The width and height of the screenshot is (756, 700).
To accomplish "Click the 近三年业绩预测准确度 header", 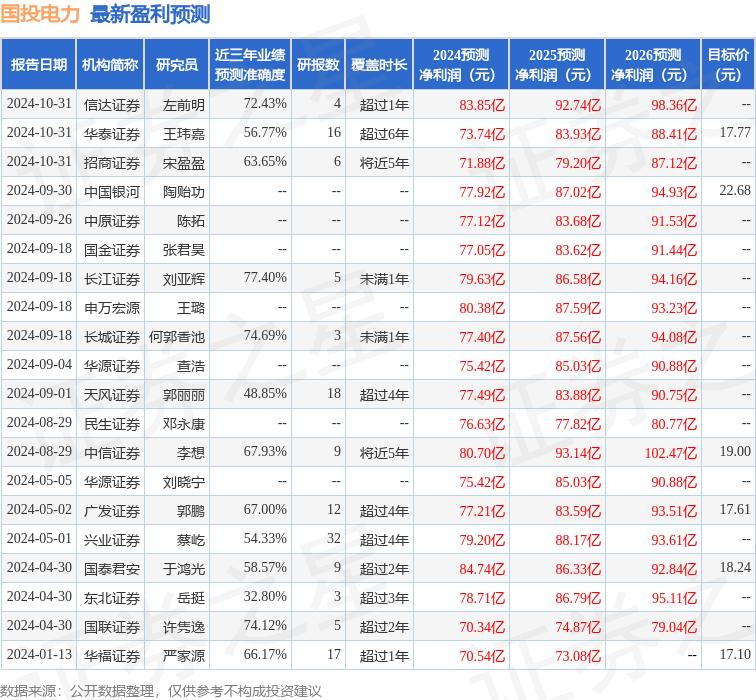I will point(250,65).
